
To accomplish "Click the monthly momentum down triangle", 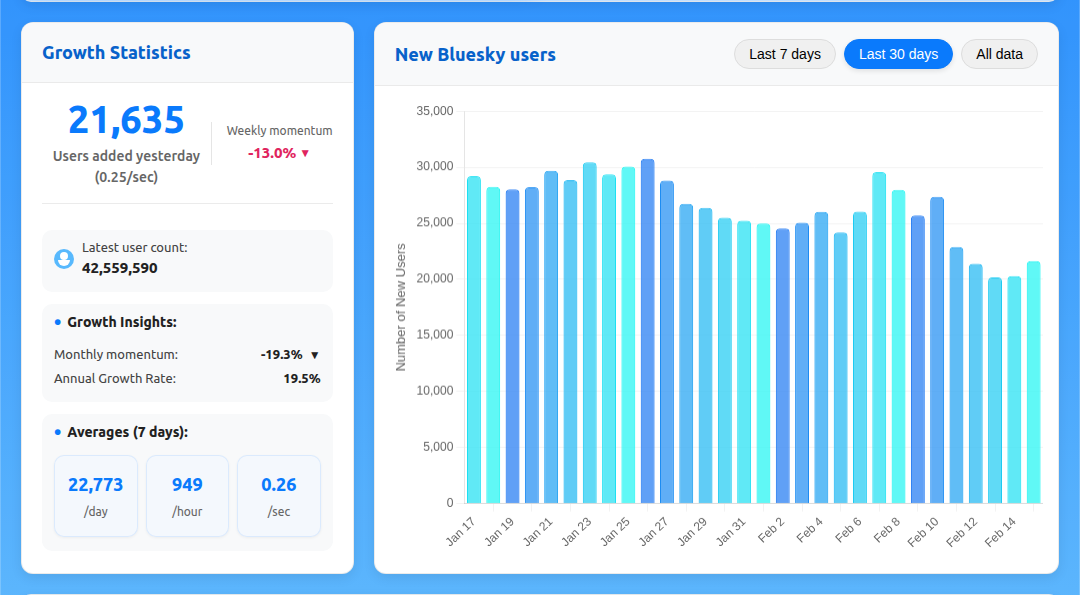I will 314,355.
